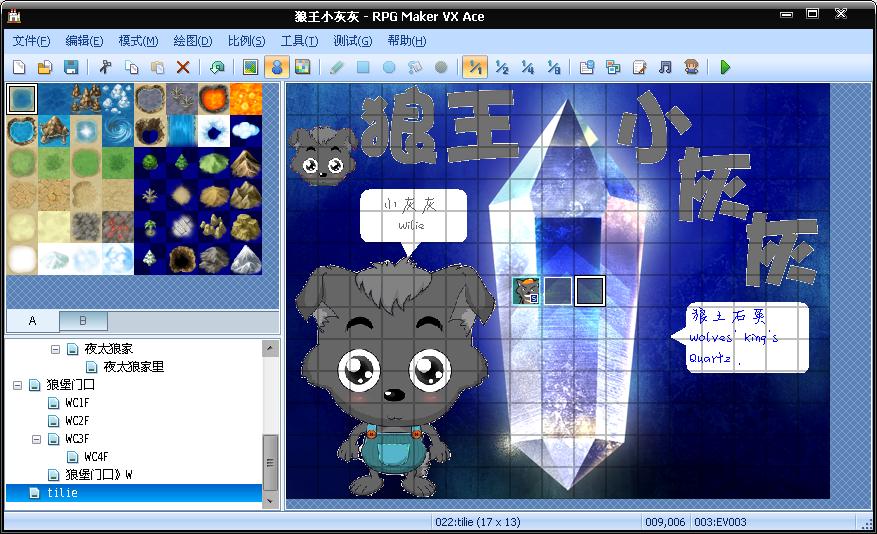Pick the snowy mountain tile in palette
This screenshot has width=877, height=534.
[246, 258]
